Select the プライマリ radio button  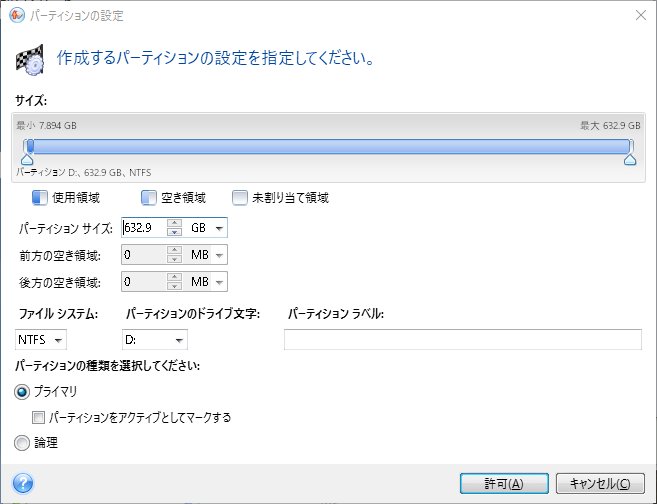[x=22, y=392]
